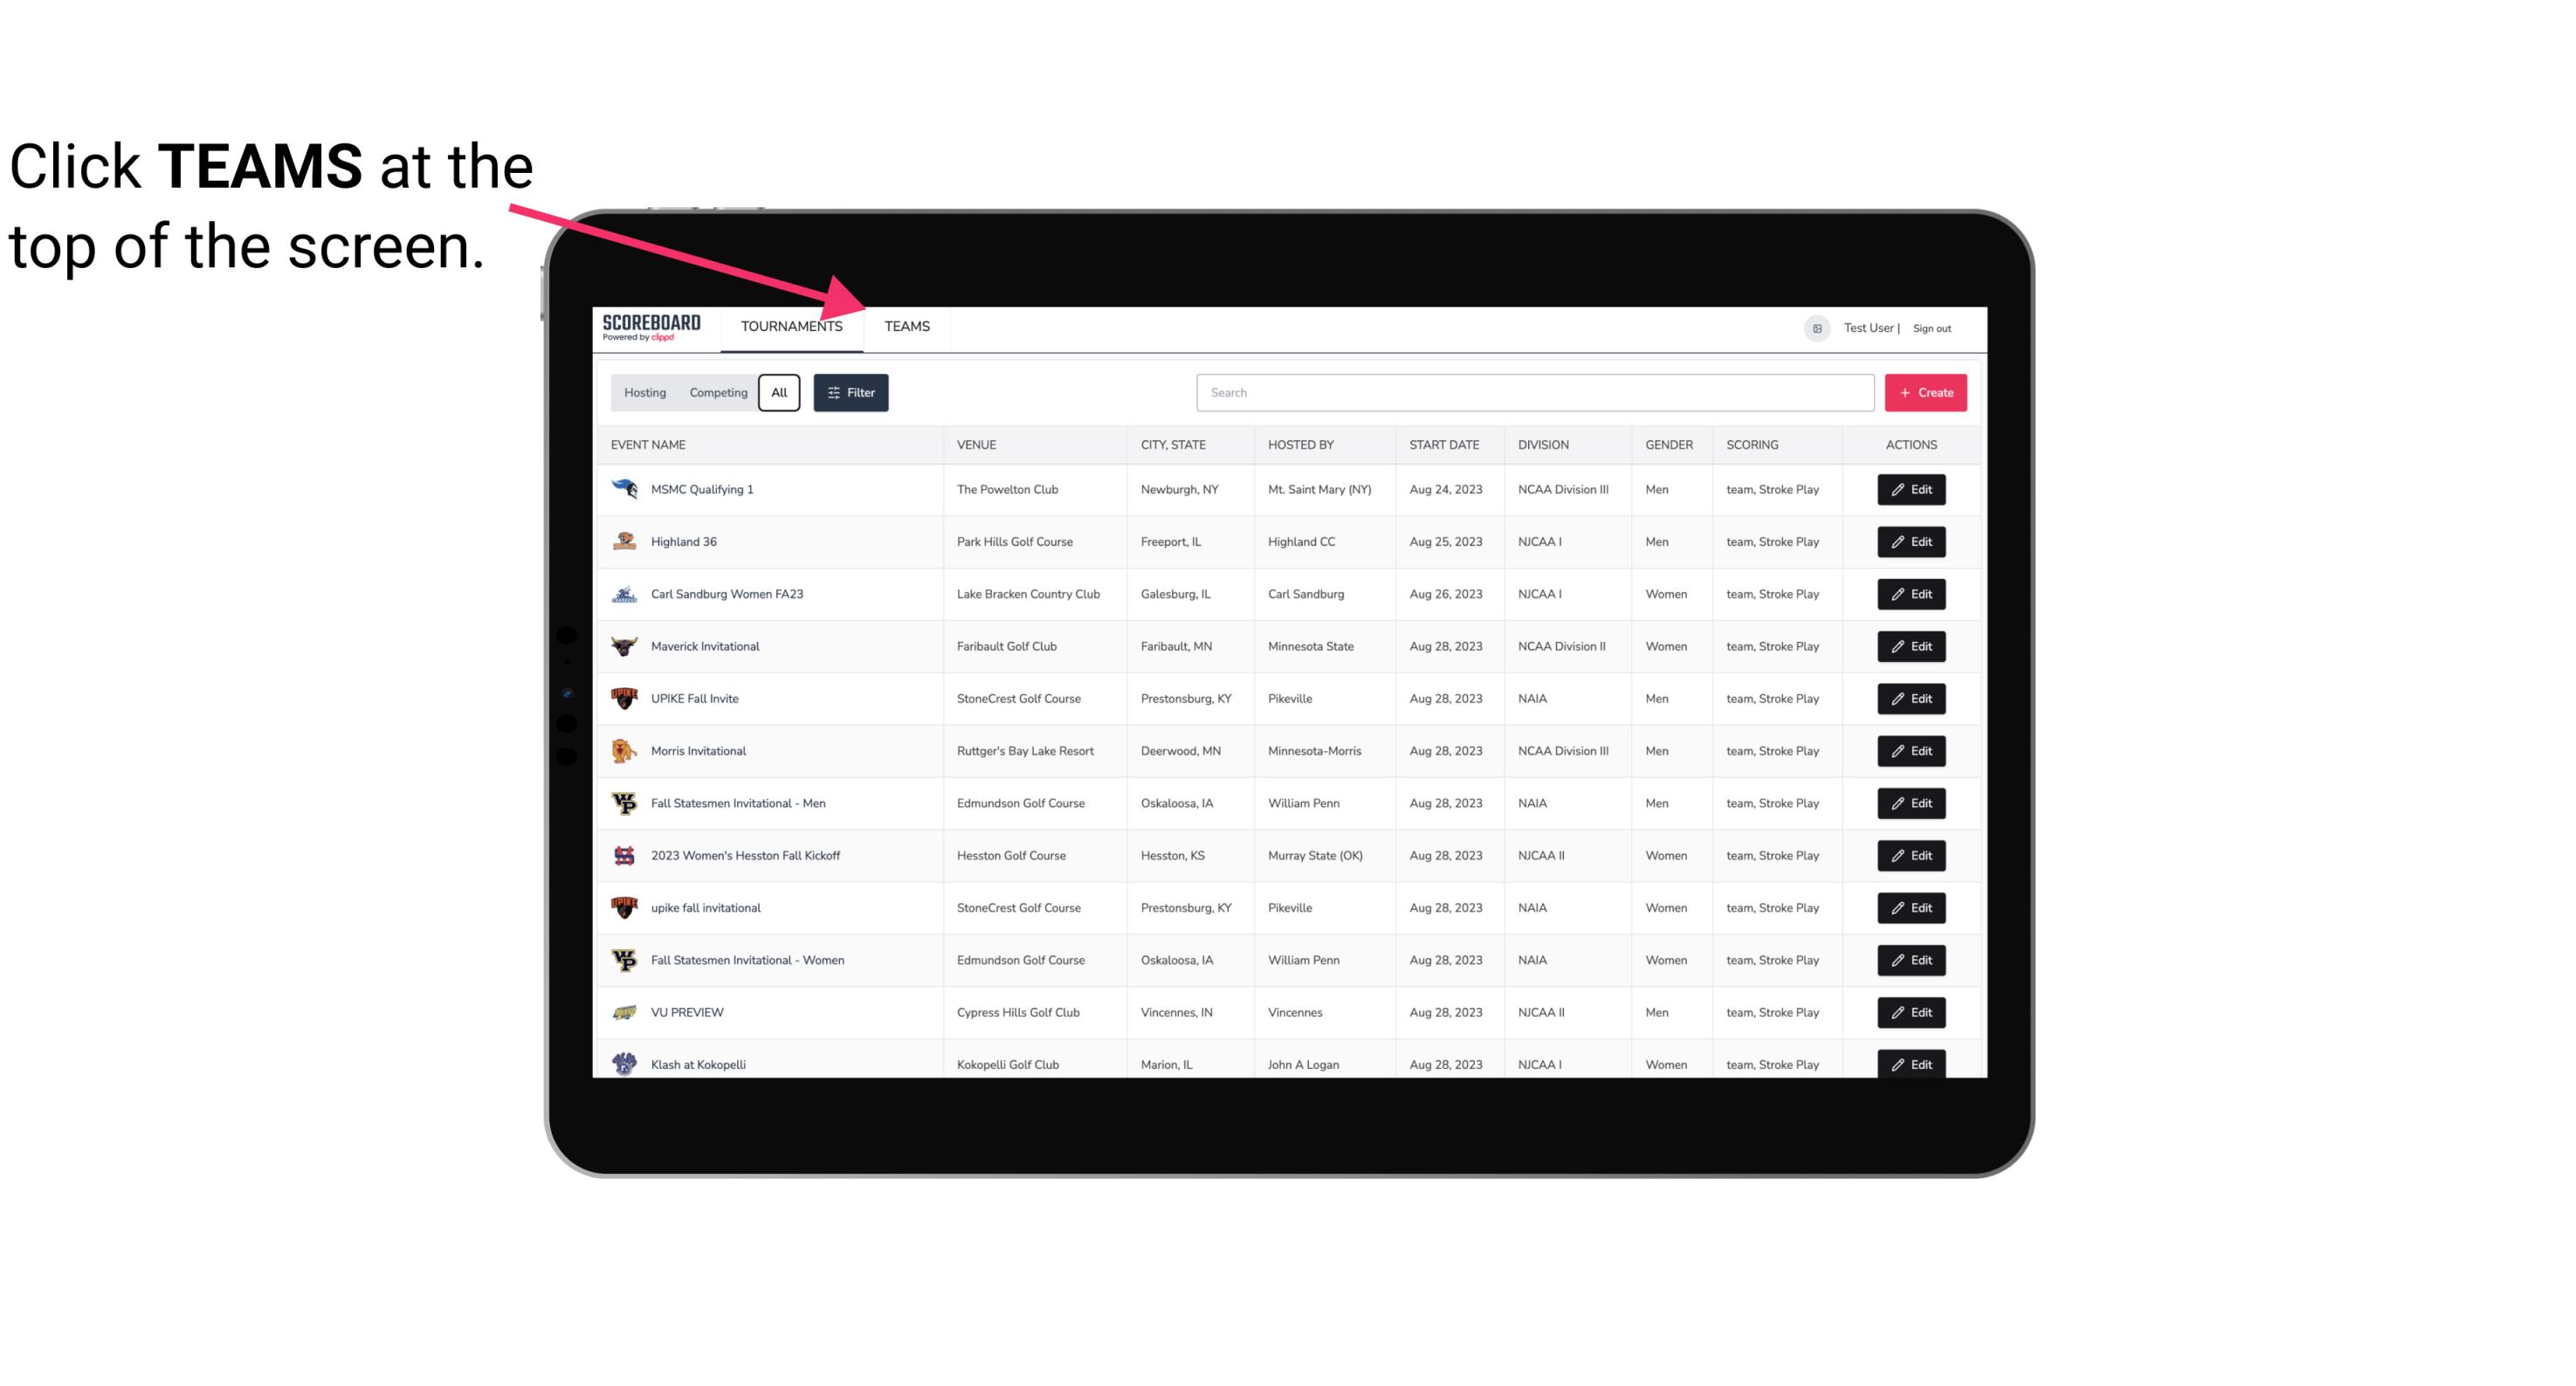The width and height of the screenshot is (2576, 1386).
Task: Click the SCOREBOARD logo icon
Action: tap(651, 328)
